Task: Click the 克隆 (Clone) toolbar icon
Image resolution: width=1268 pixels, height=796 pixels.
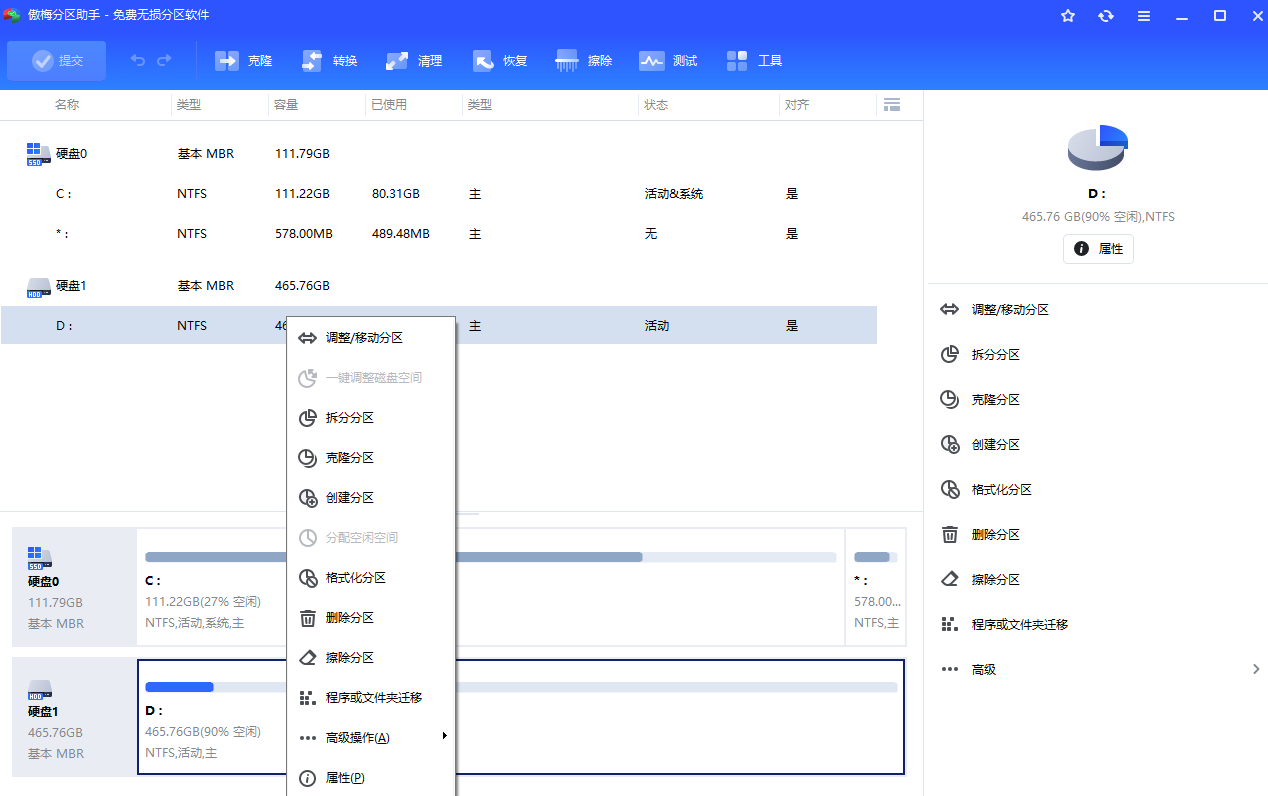Action: click(x=244, y=61)
